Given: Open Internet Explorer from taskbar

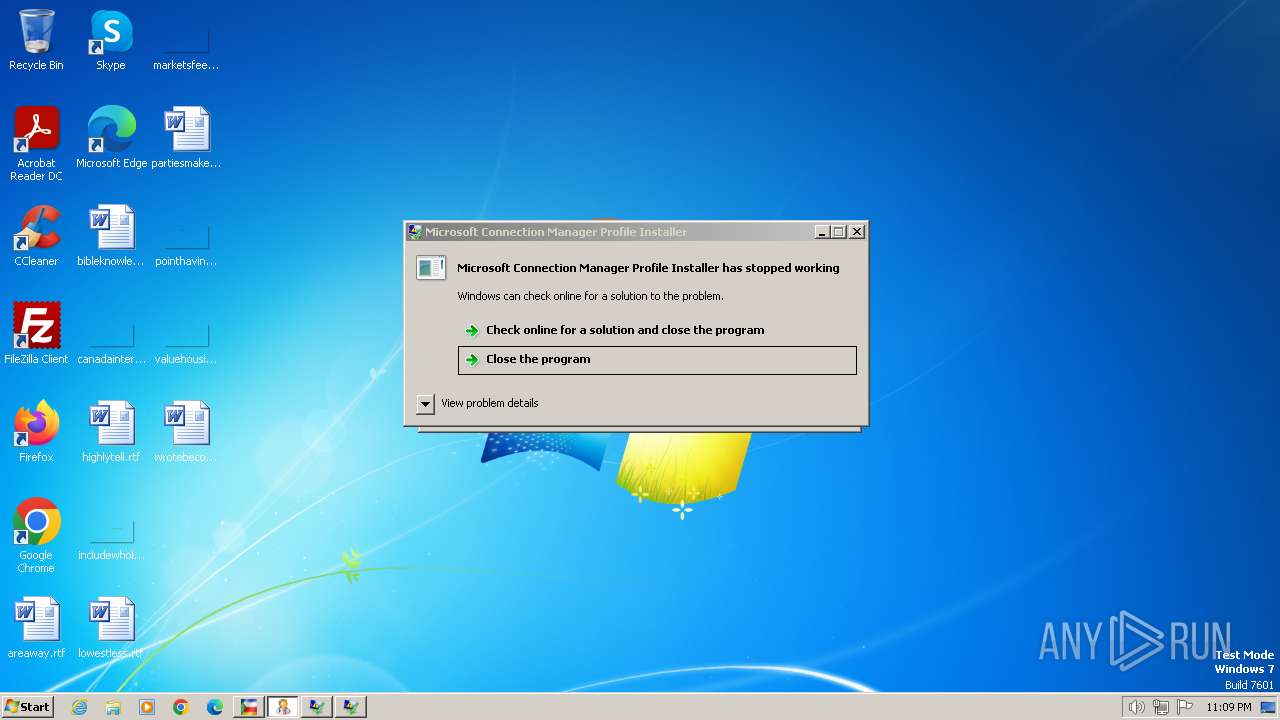Looking at the screenshot, I should click(x=79, y=707).
